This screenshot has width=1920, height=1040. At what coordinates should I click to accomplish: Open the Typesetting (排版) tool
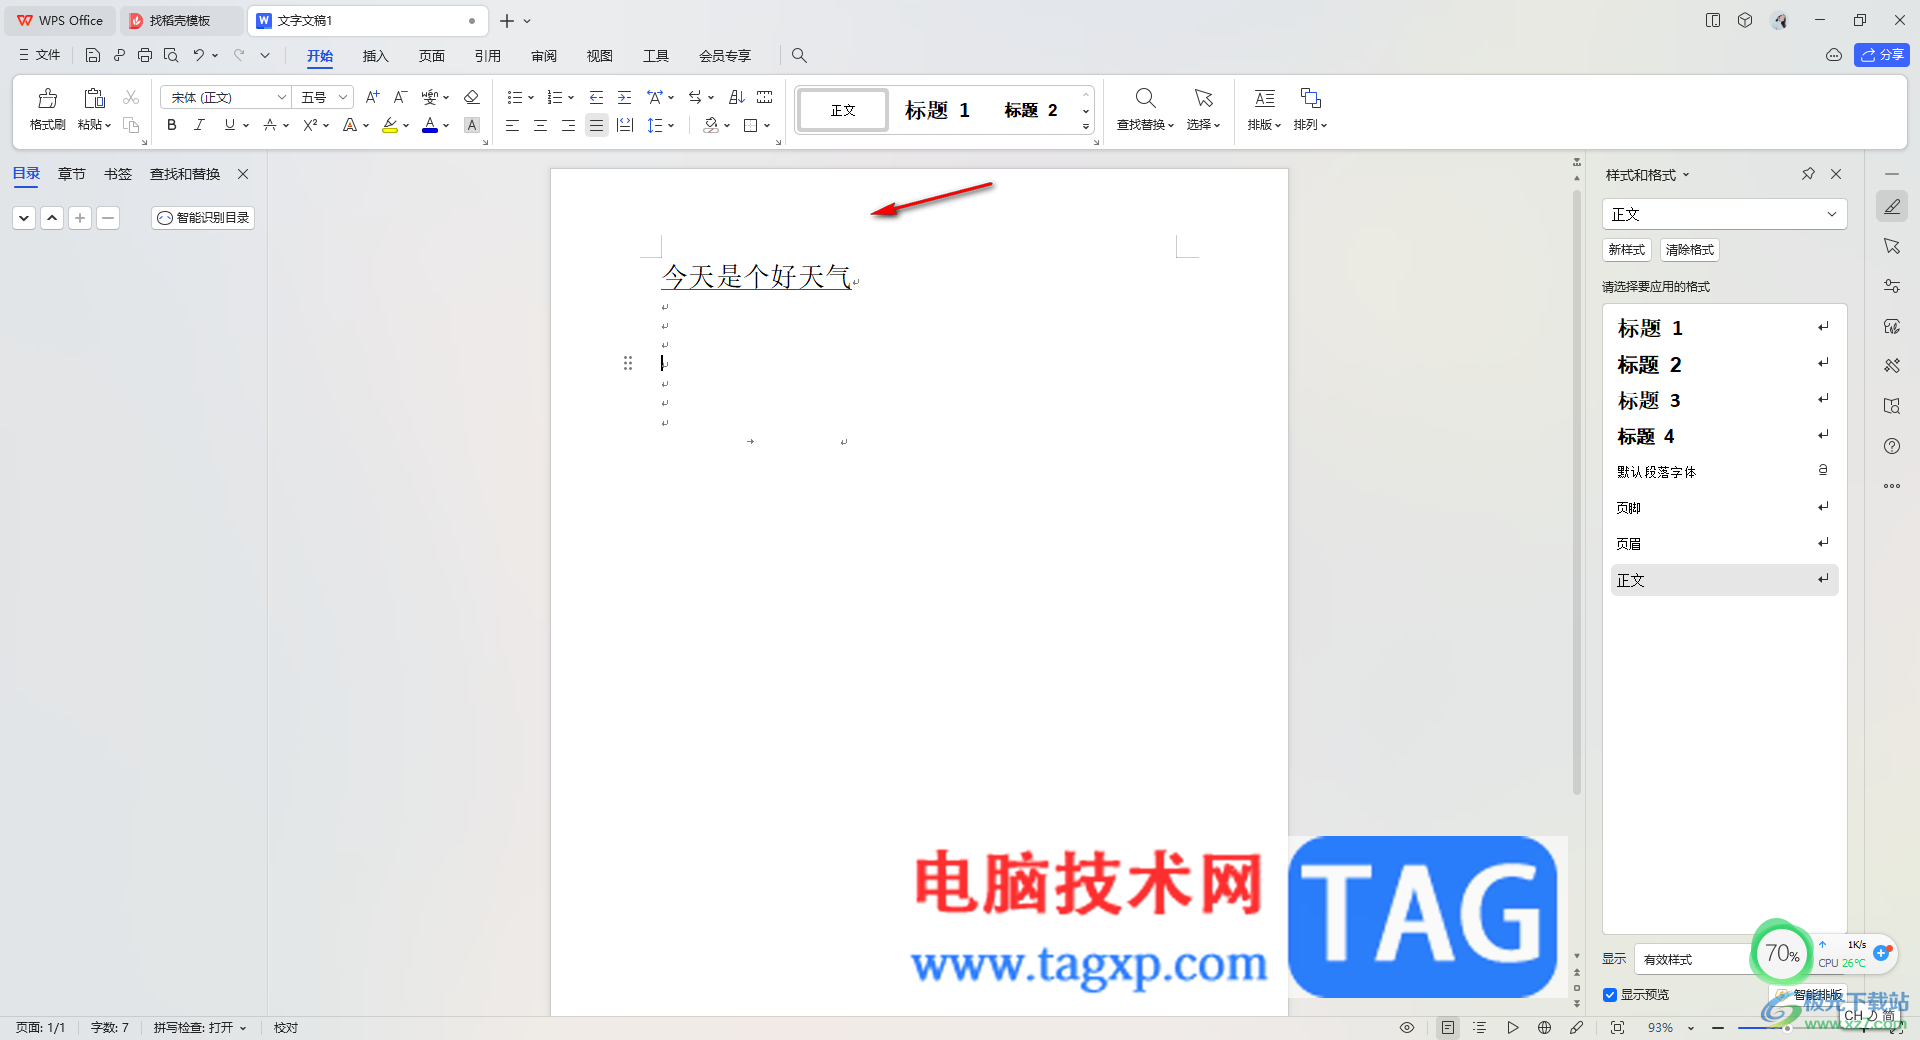click(x=1264, y=109)
